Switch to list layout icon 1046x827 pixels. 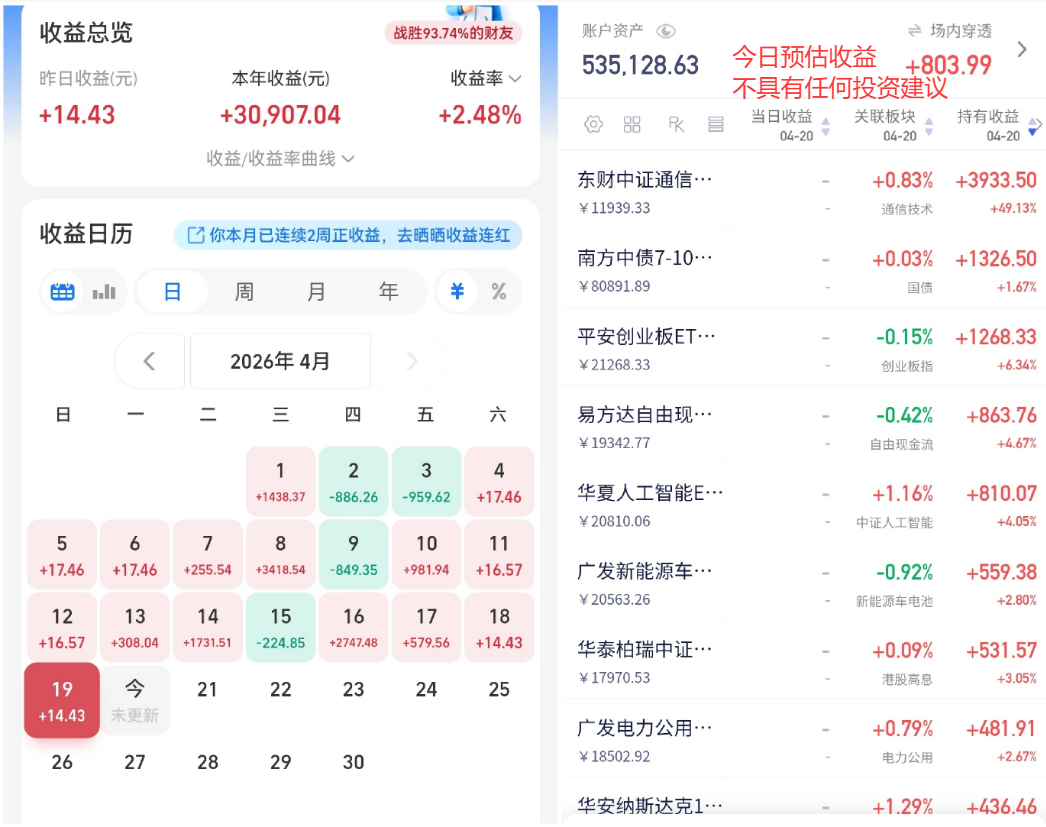coord(716,125)
